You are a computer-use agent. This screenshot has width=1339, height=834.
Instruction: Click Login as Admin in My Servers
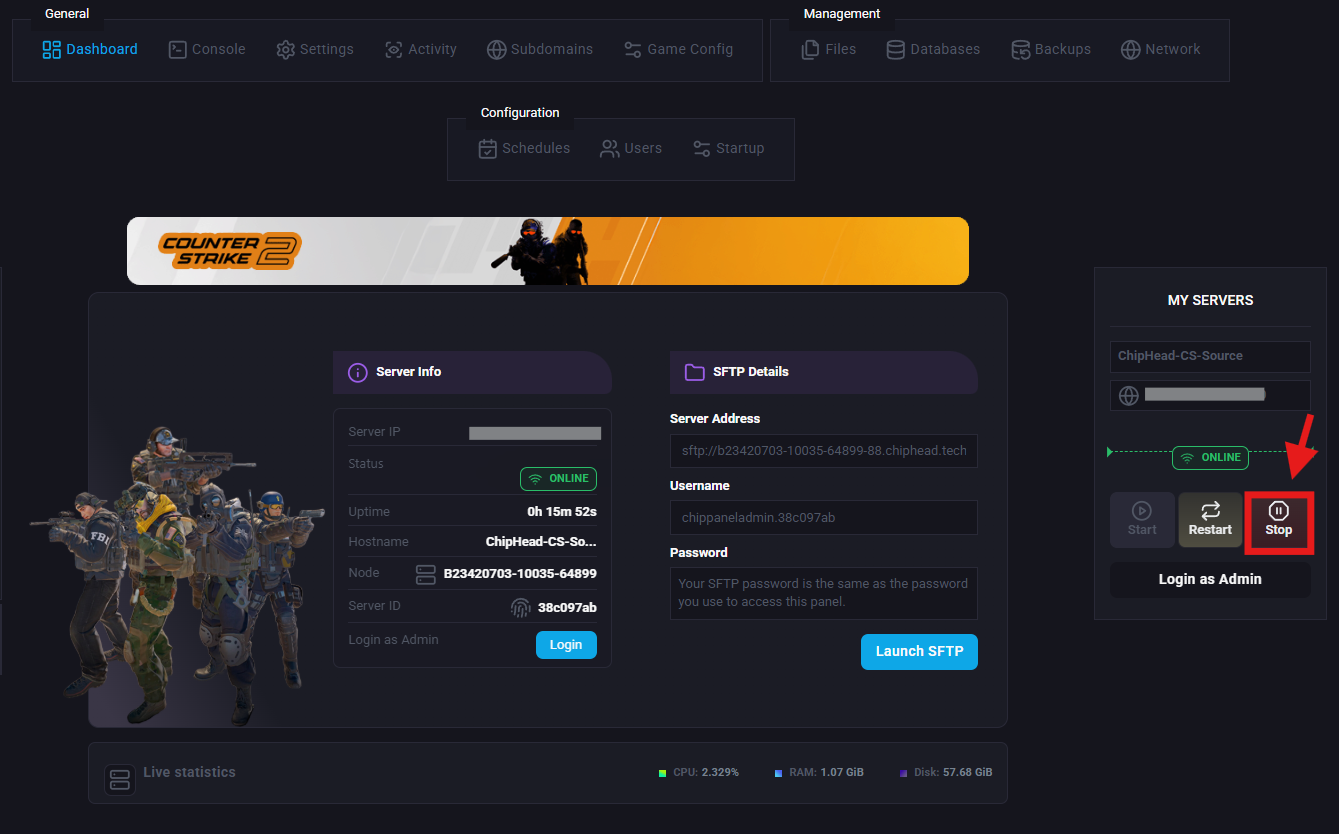click(1210, 579)
